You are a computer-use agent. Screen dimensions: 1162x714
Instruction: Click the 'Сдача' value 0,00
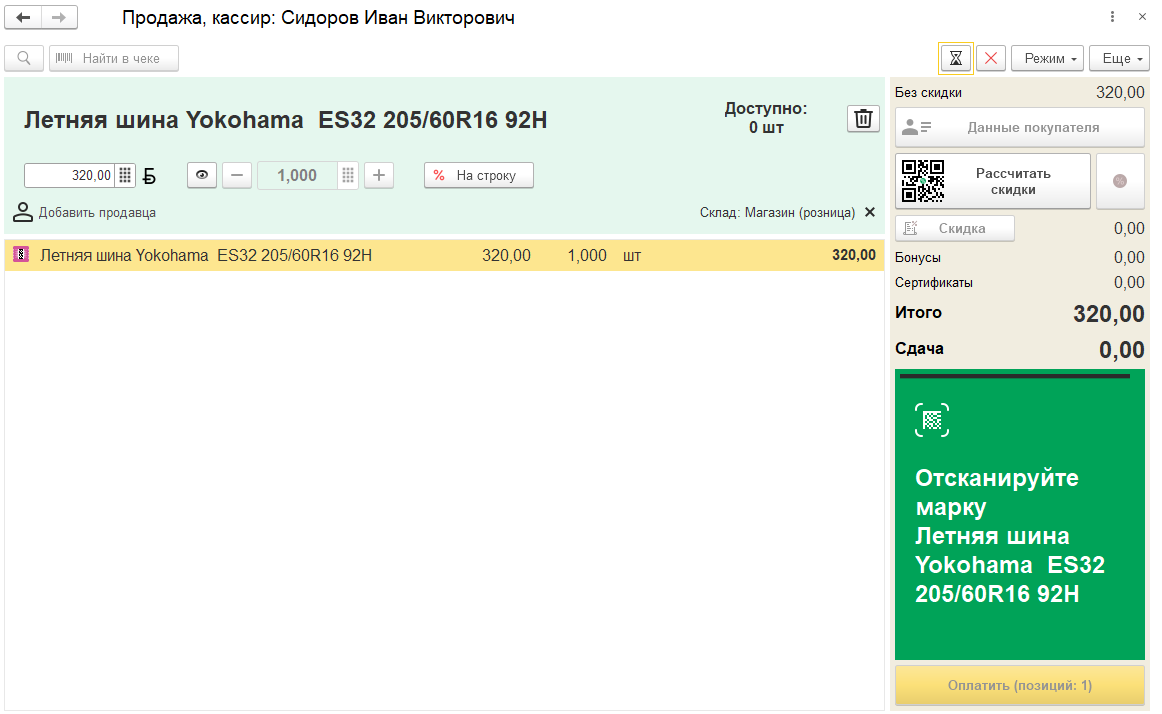(1121, 350)
